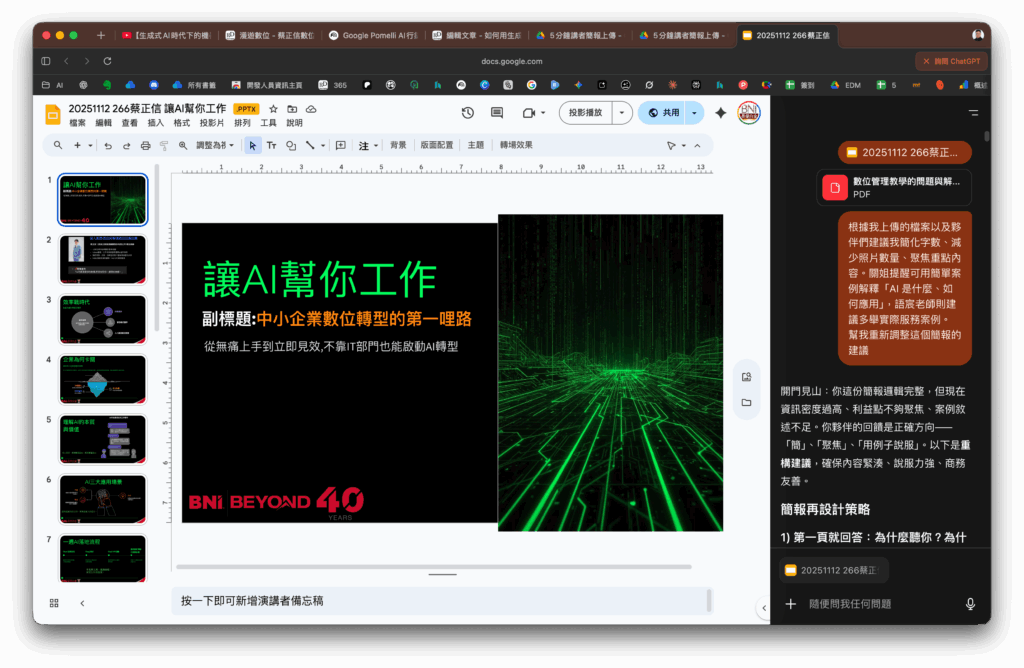1024x668 pixels.
Task: Open the 調整為 zoom level dropdown
Action: 214,145
